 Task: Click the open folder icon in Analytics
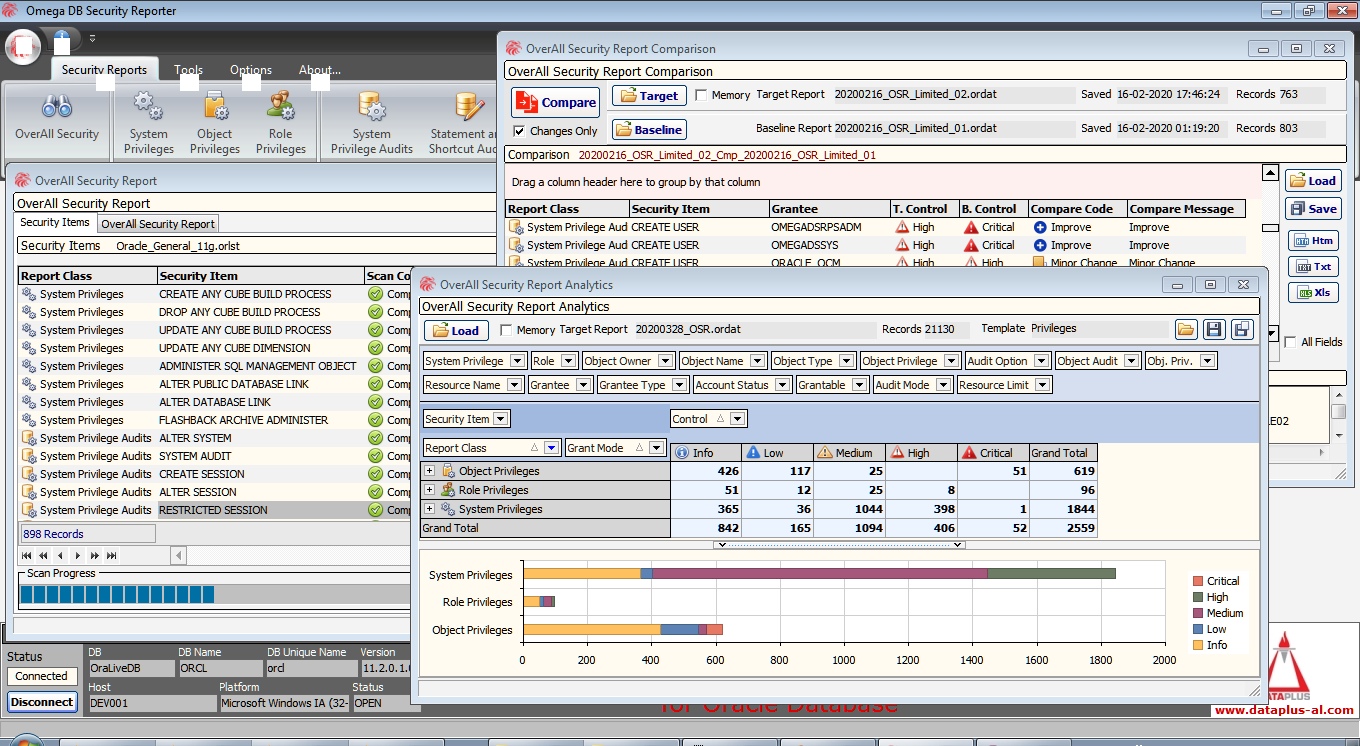pyautogui.click(x=1186, y=329)
